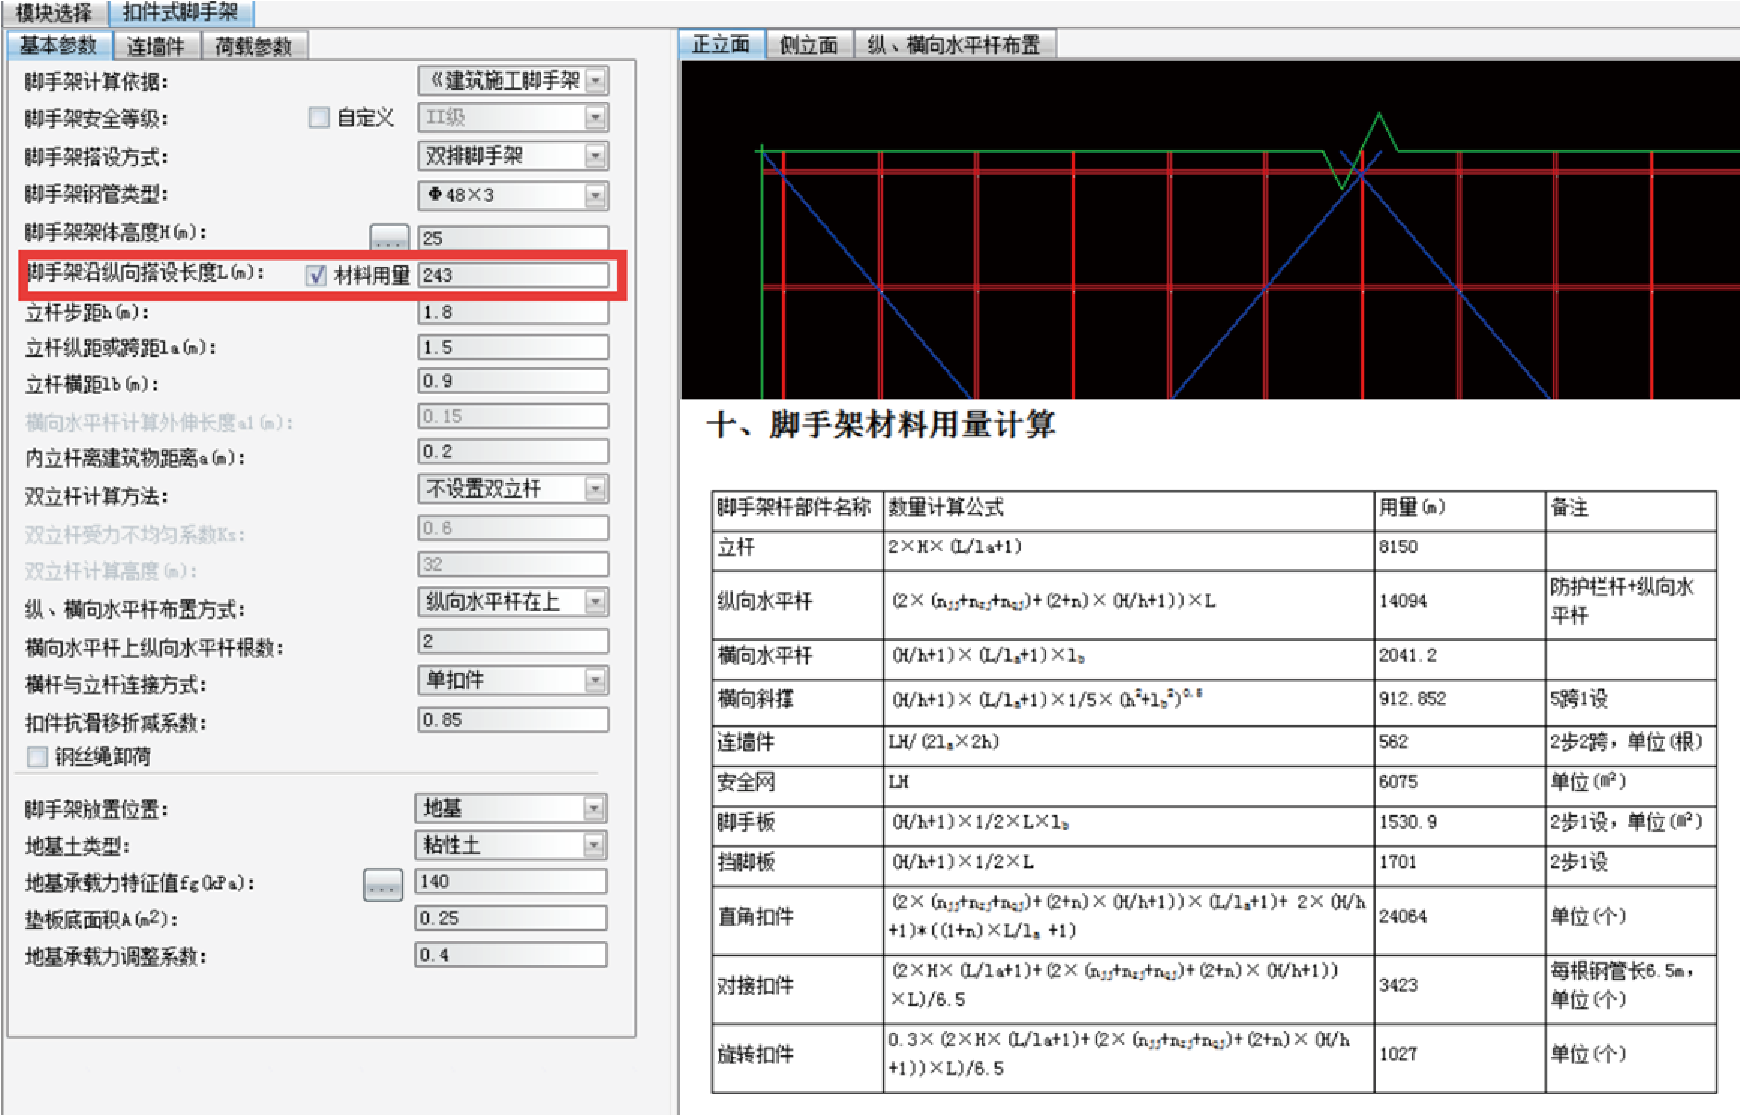The image size is (1741, 1116).
Task: Select the 立杆 row name cell
Action: pos(797,548)
